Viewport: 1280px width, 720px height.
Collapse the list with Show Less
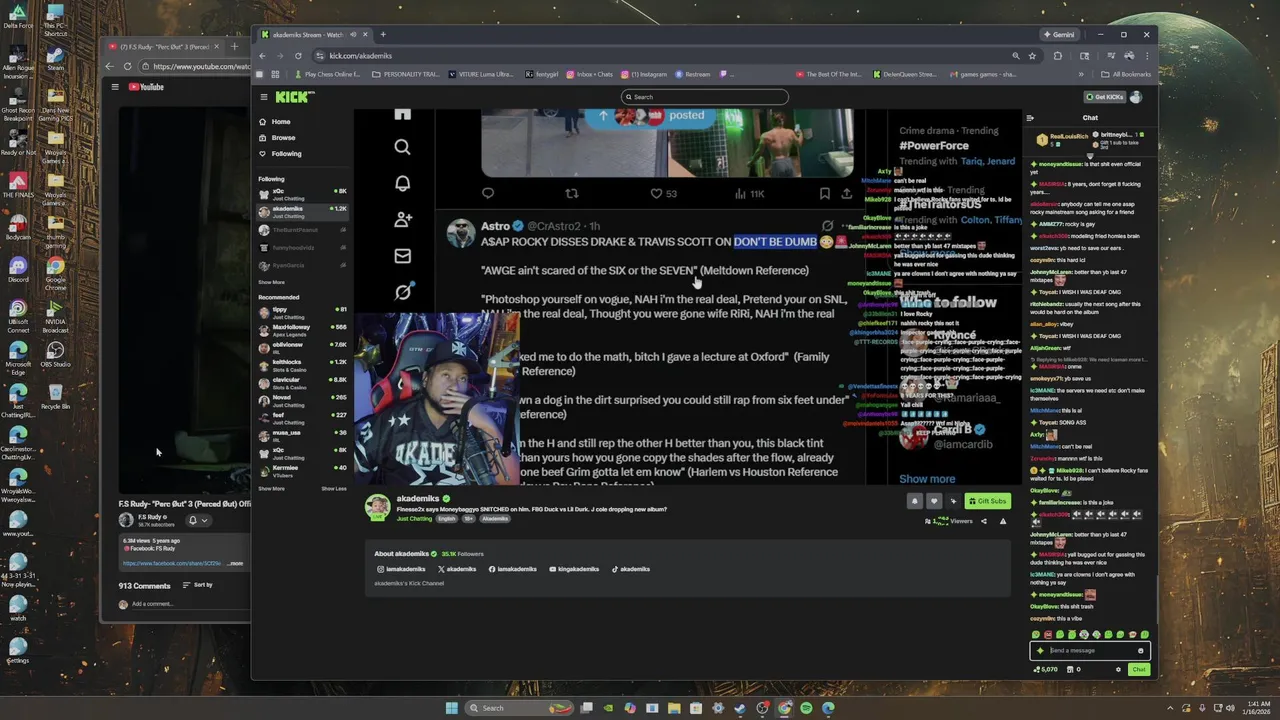(x=334, y=489)
